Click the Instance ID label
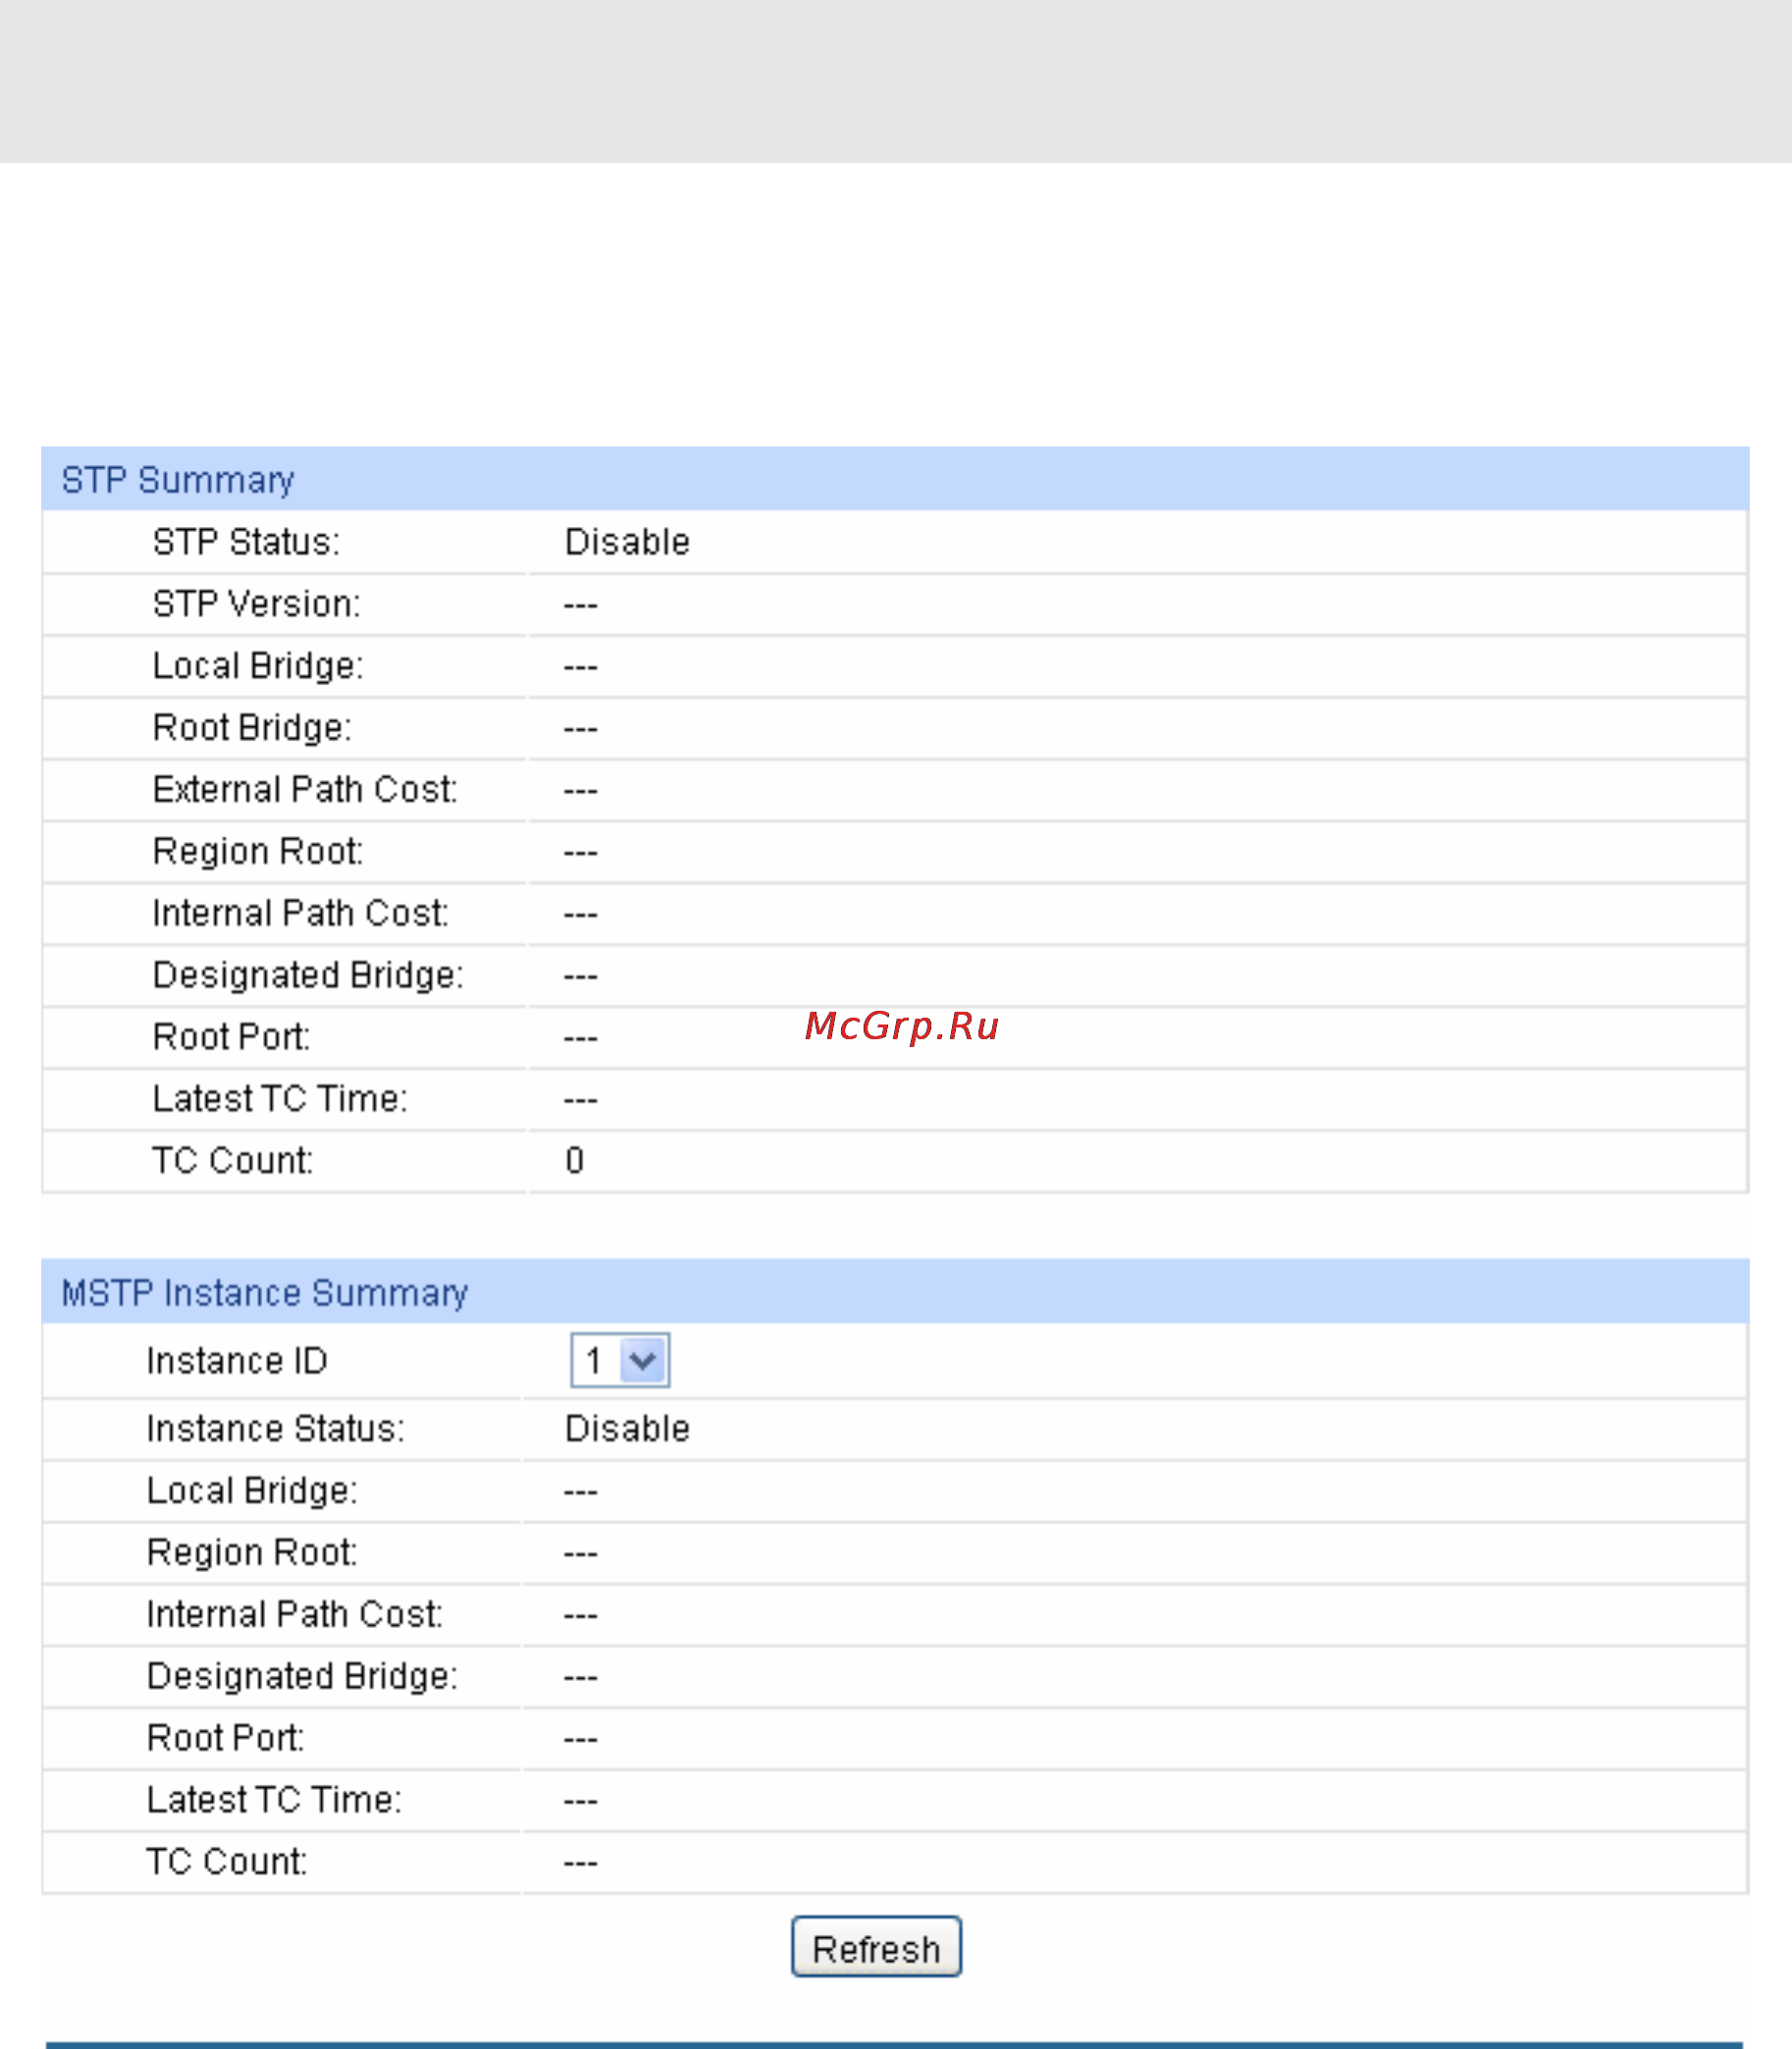 237,1361
